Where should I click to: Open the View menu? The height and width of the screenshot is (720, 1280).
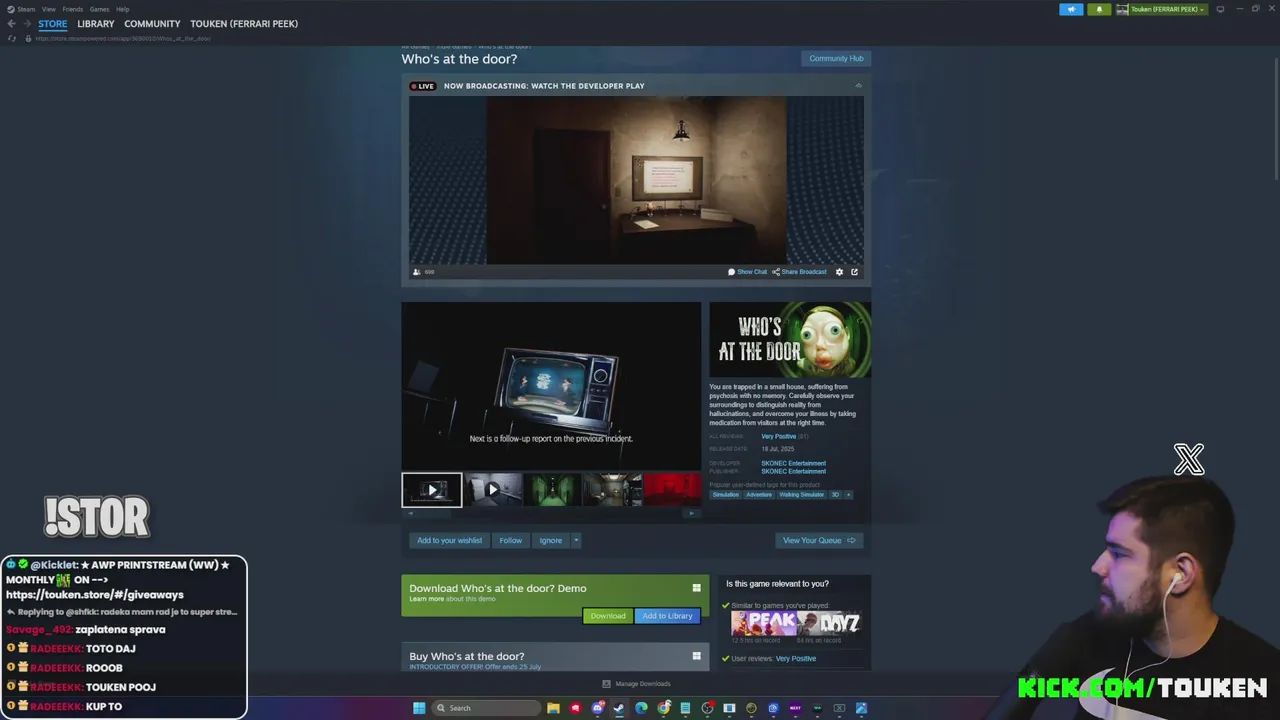click(x=48, y=9)
